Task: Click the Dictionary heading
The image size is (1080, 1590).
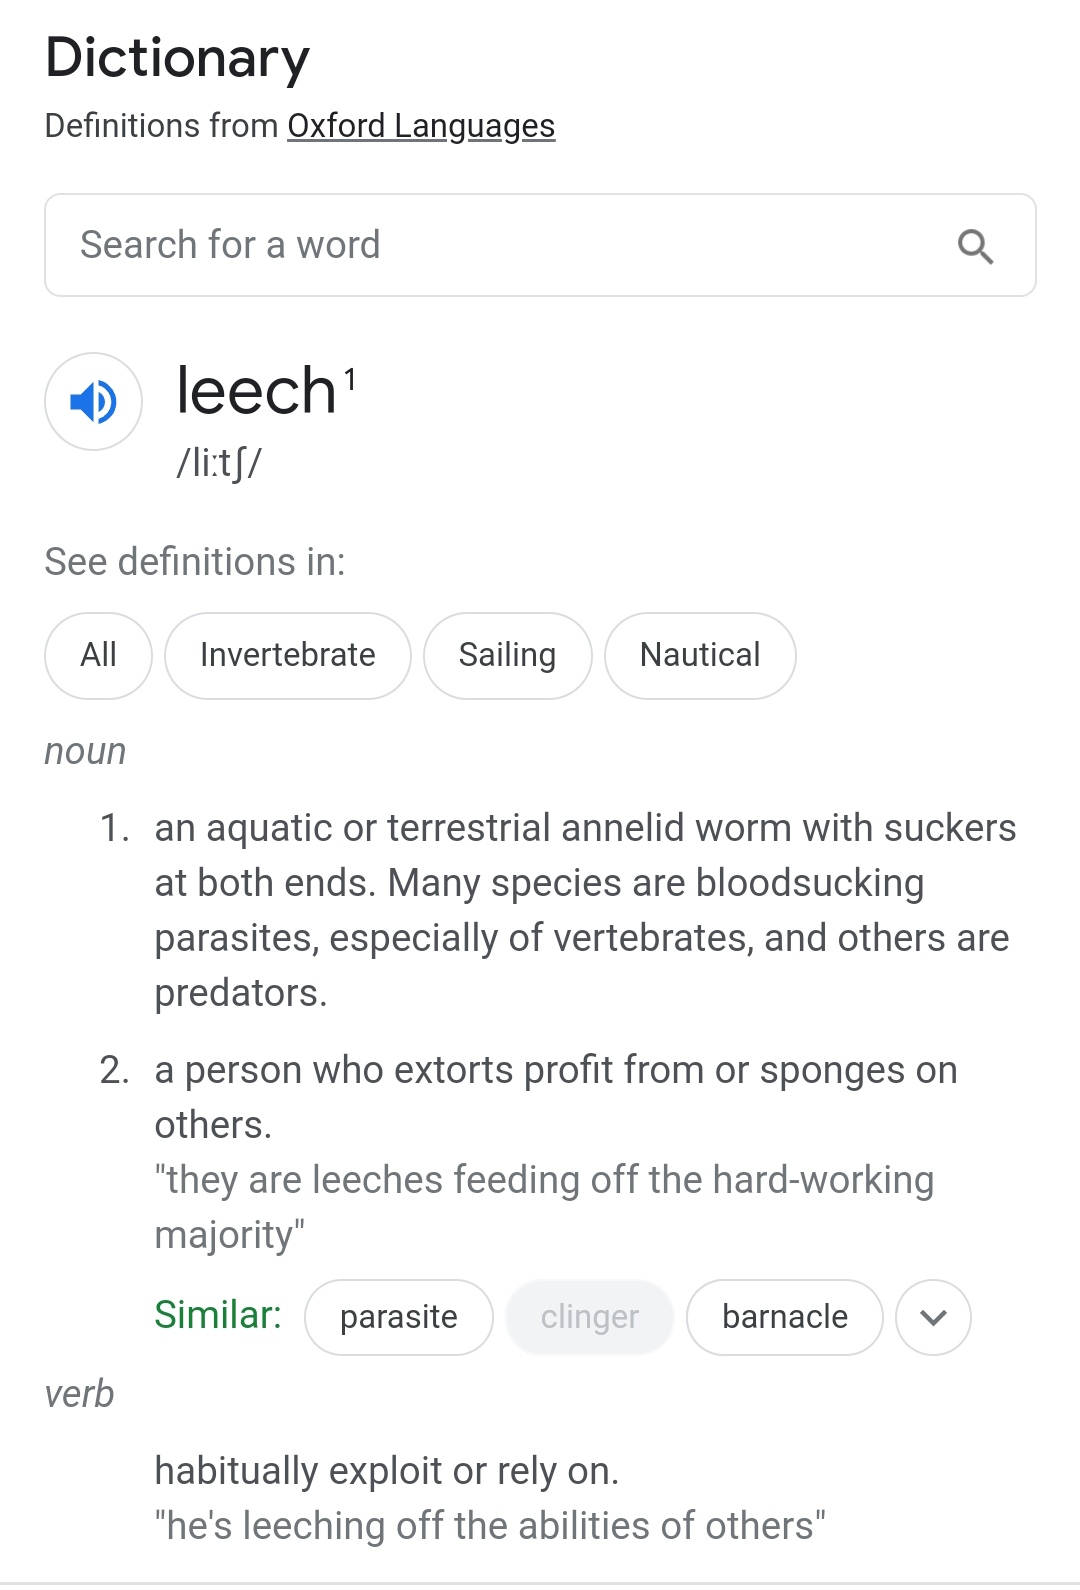Action: click(178, 58)
